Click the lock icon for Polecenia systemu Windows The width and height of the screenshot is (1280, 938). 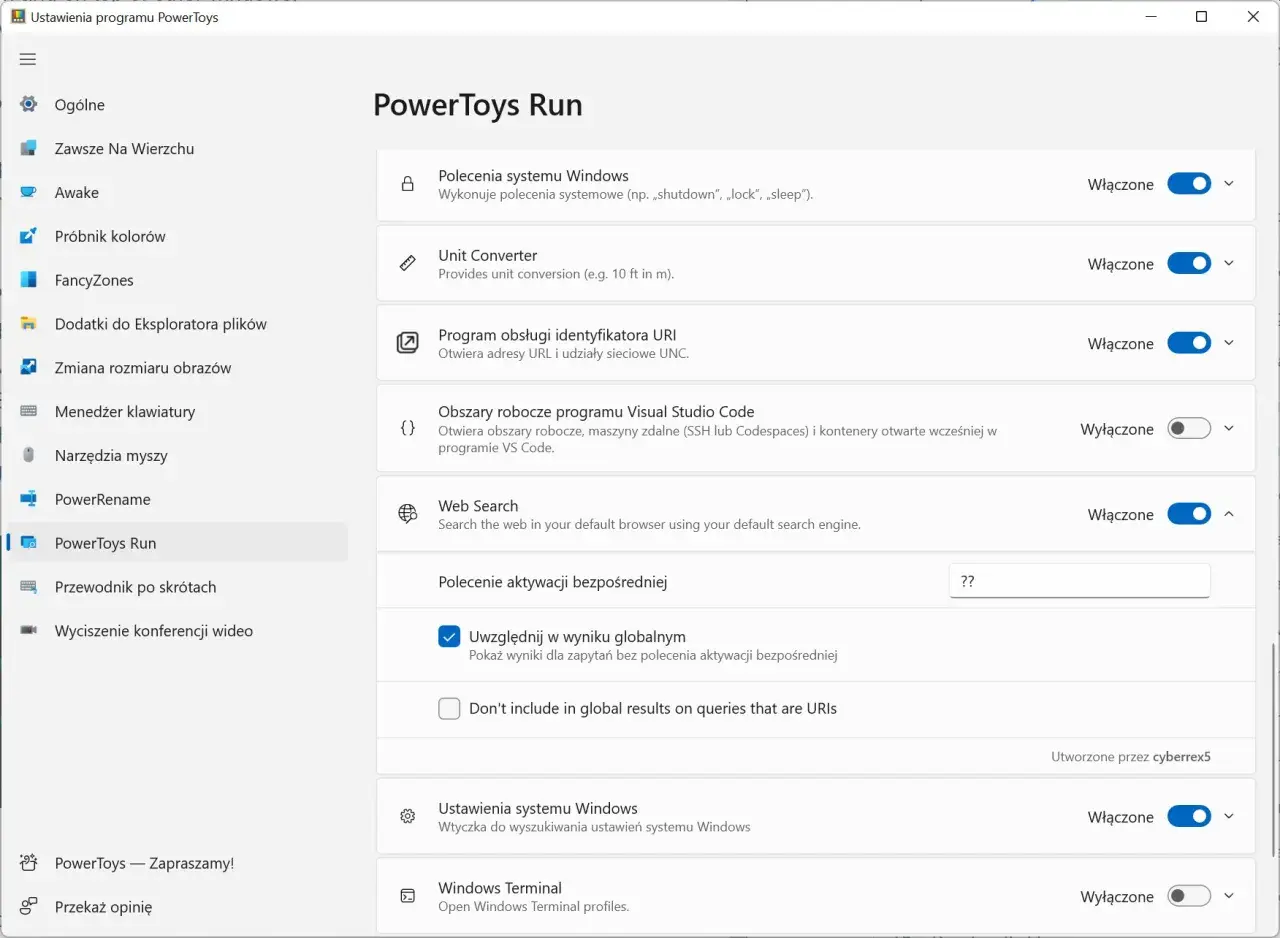point(407,184)
